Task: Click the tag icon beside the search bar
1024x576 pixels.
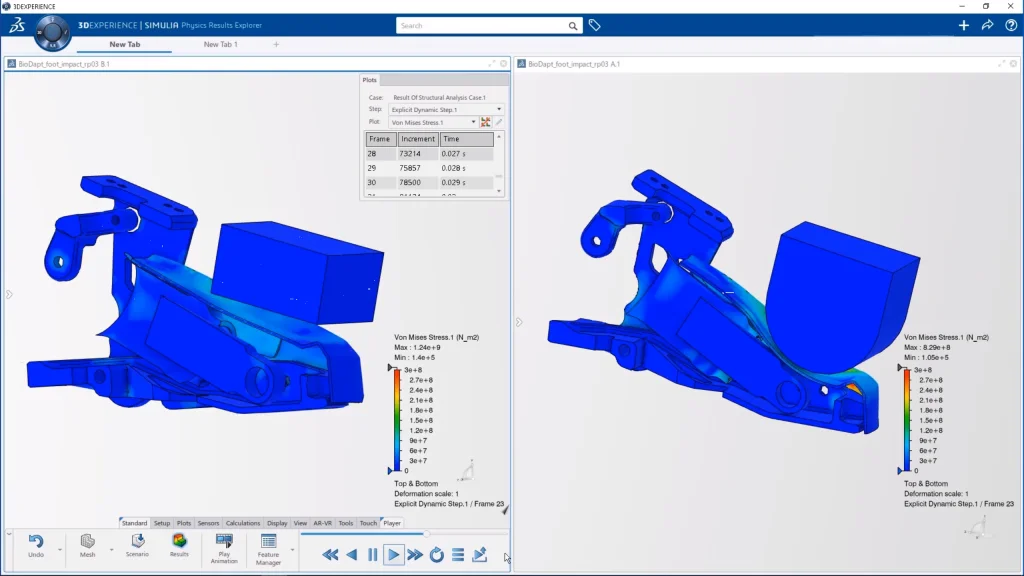Action: pos(594,25)
